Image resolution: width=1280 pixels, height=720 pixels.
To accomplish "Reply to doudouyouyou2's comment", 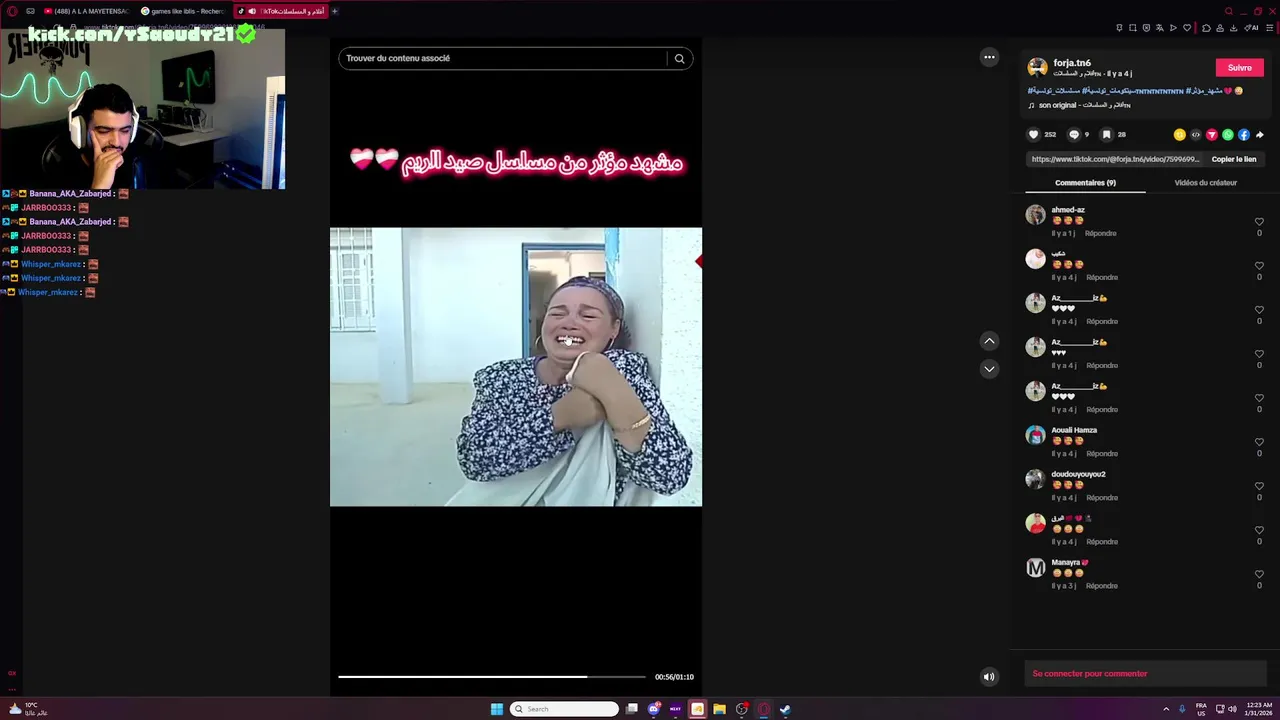I will pos(1101,497).
